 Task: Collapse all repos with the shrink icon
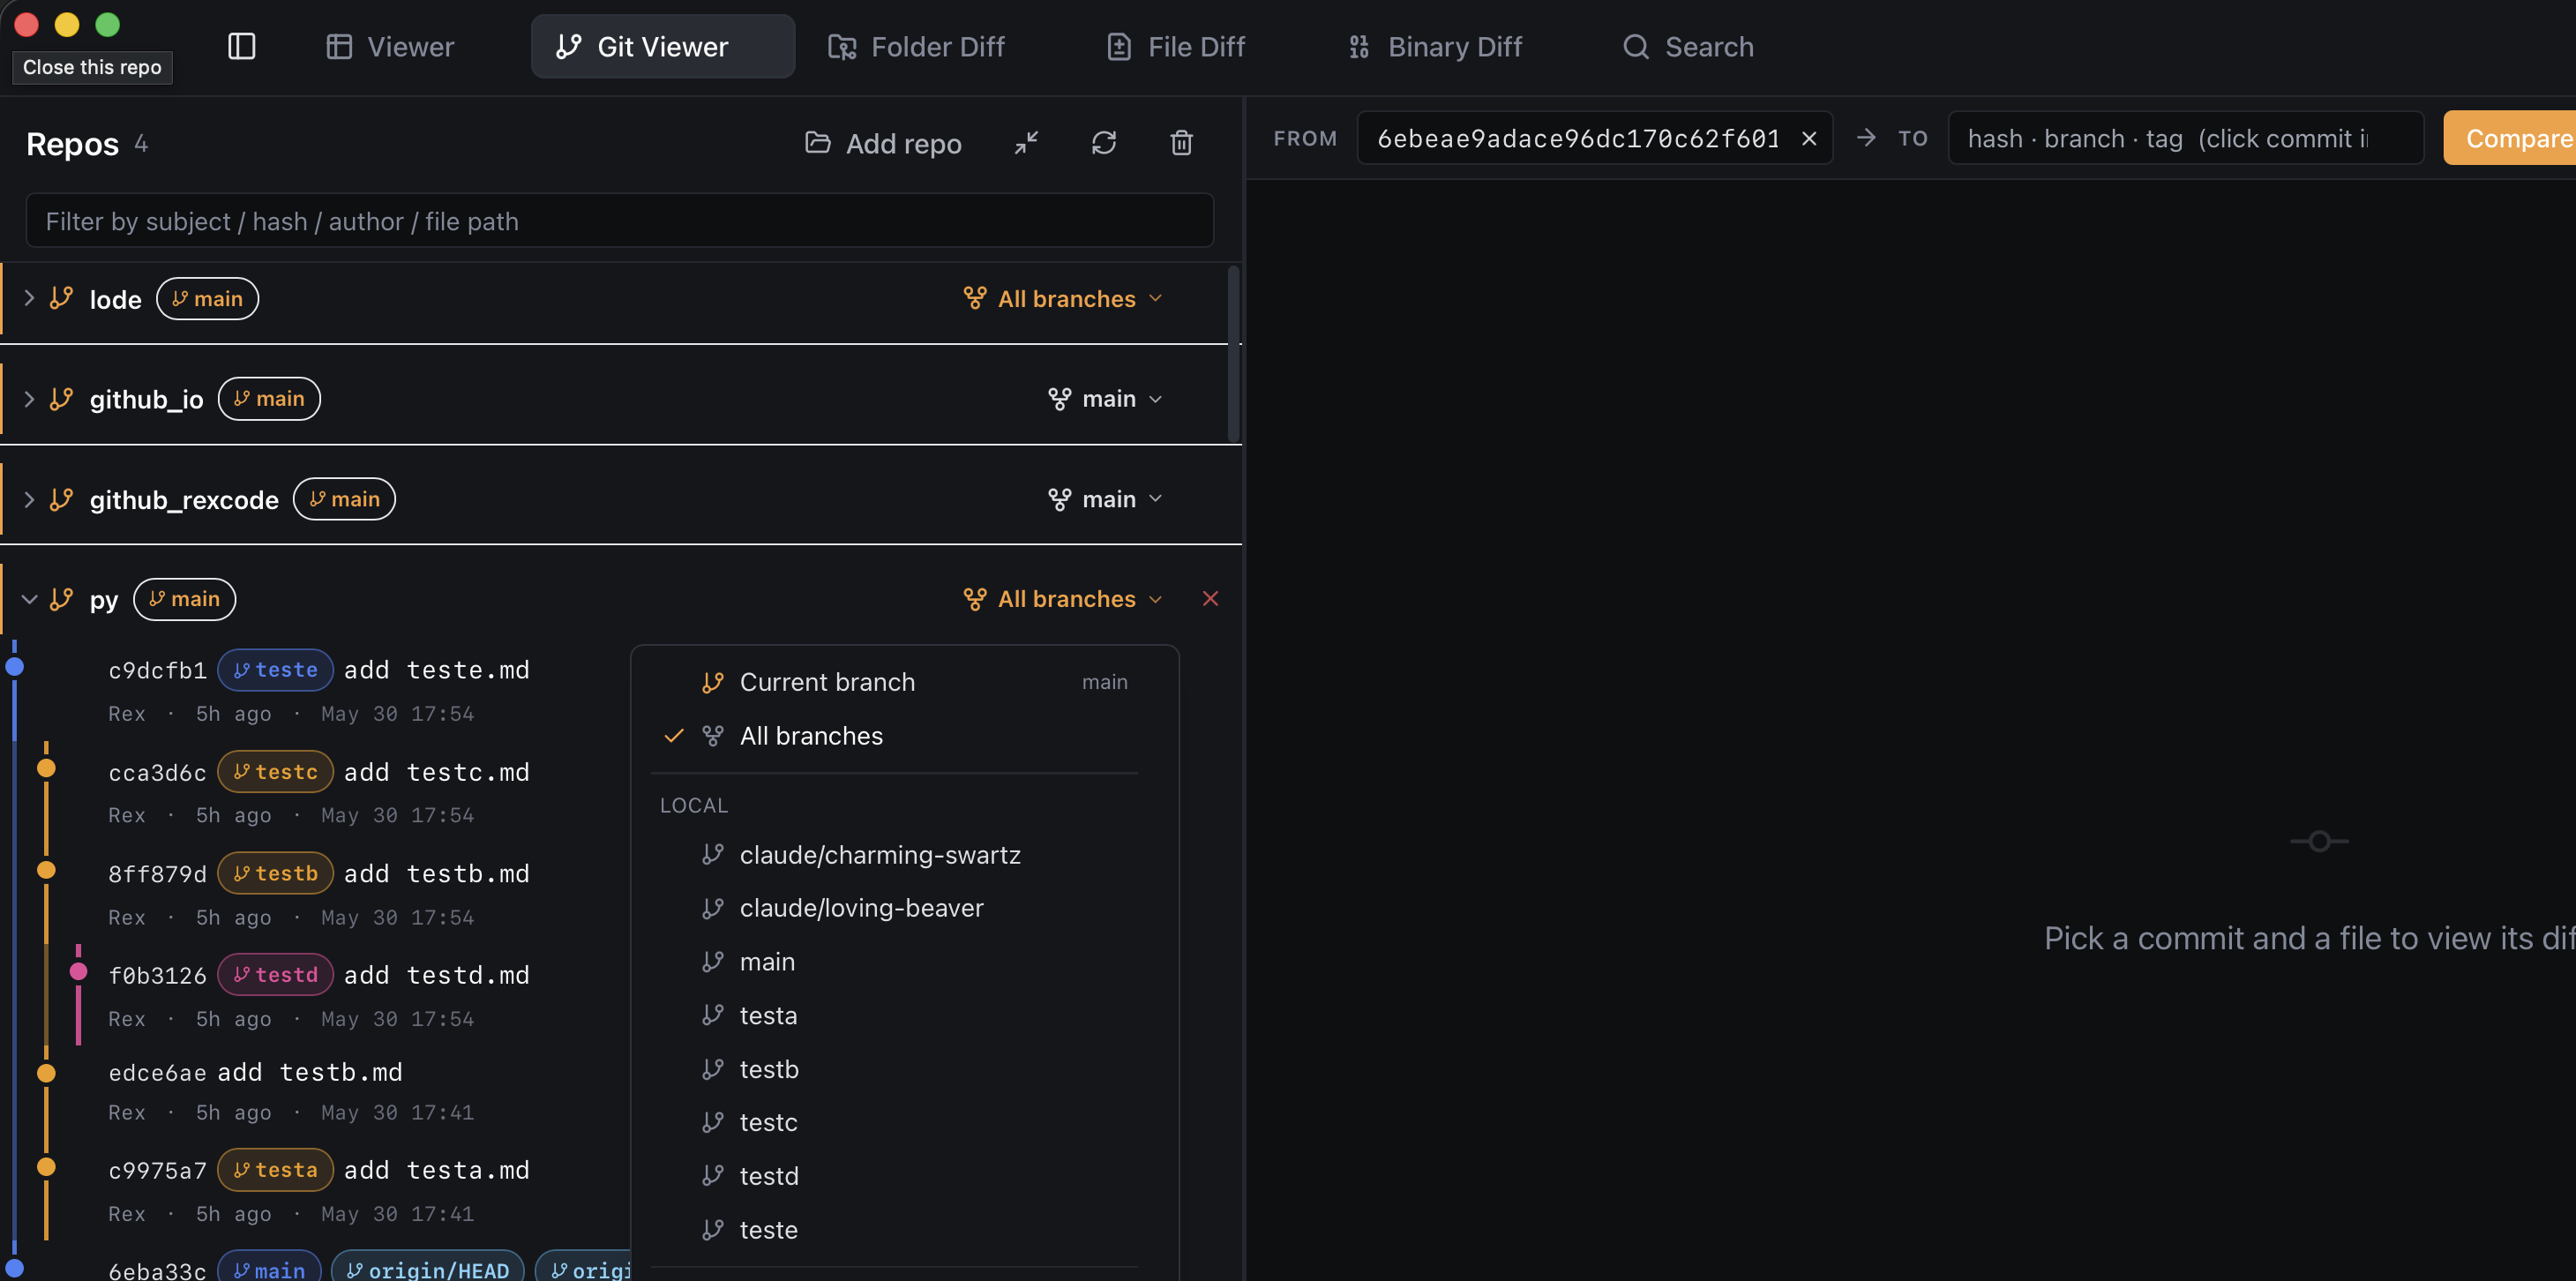coord(1026,143)
